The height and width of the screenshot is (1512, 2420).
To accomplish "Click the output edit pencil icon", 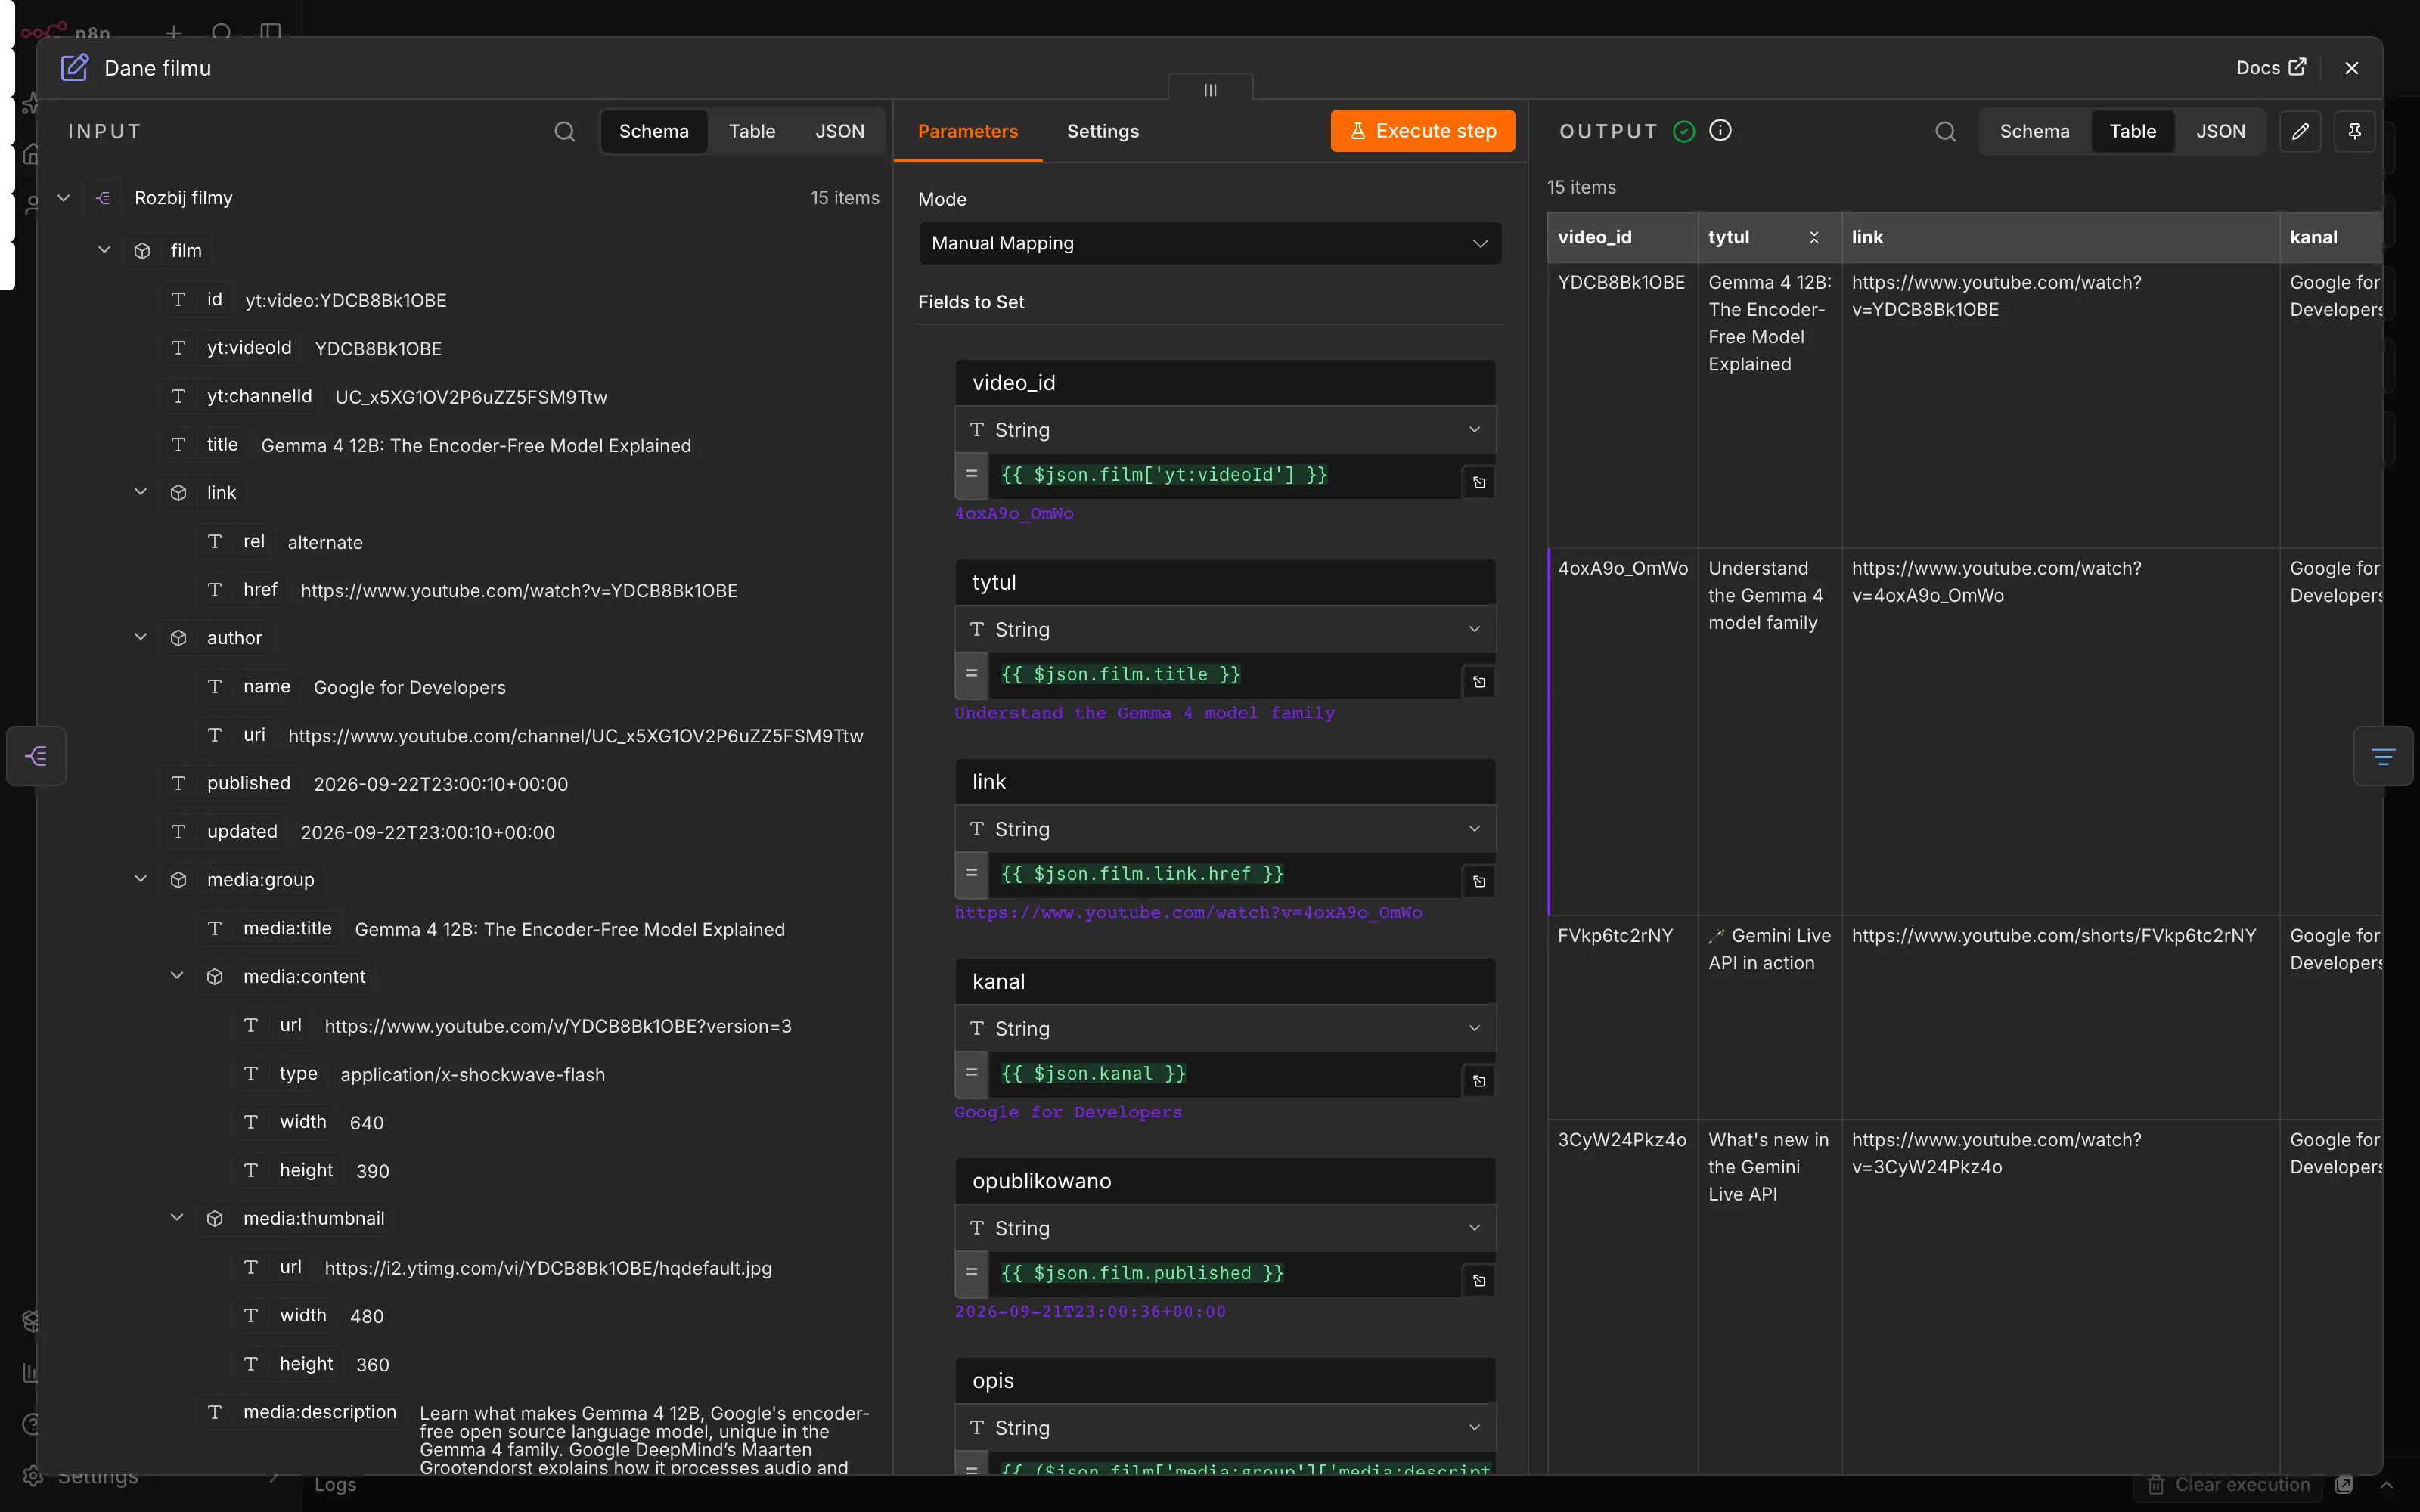I will point(2300,131).
